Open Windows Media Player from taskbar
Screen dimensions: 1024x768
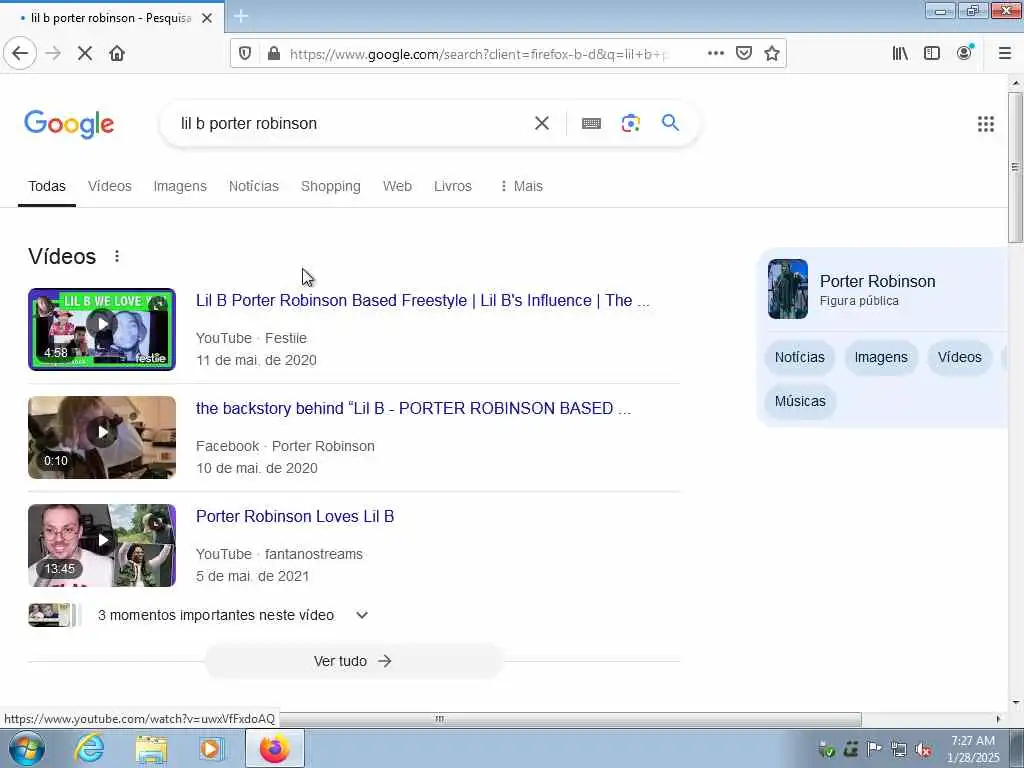click(211, 748)
